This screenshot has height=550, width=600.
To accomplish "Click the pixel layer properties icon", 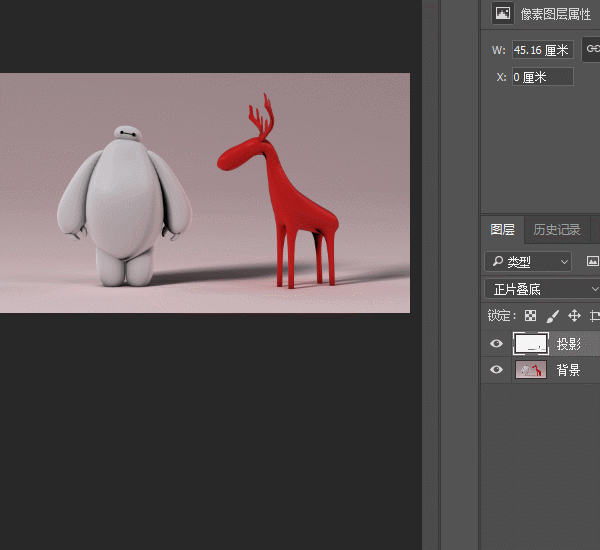I will point(502,14).
